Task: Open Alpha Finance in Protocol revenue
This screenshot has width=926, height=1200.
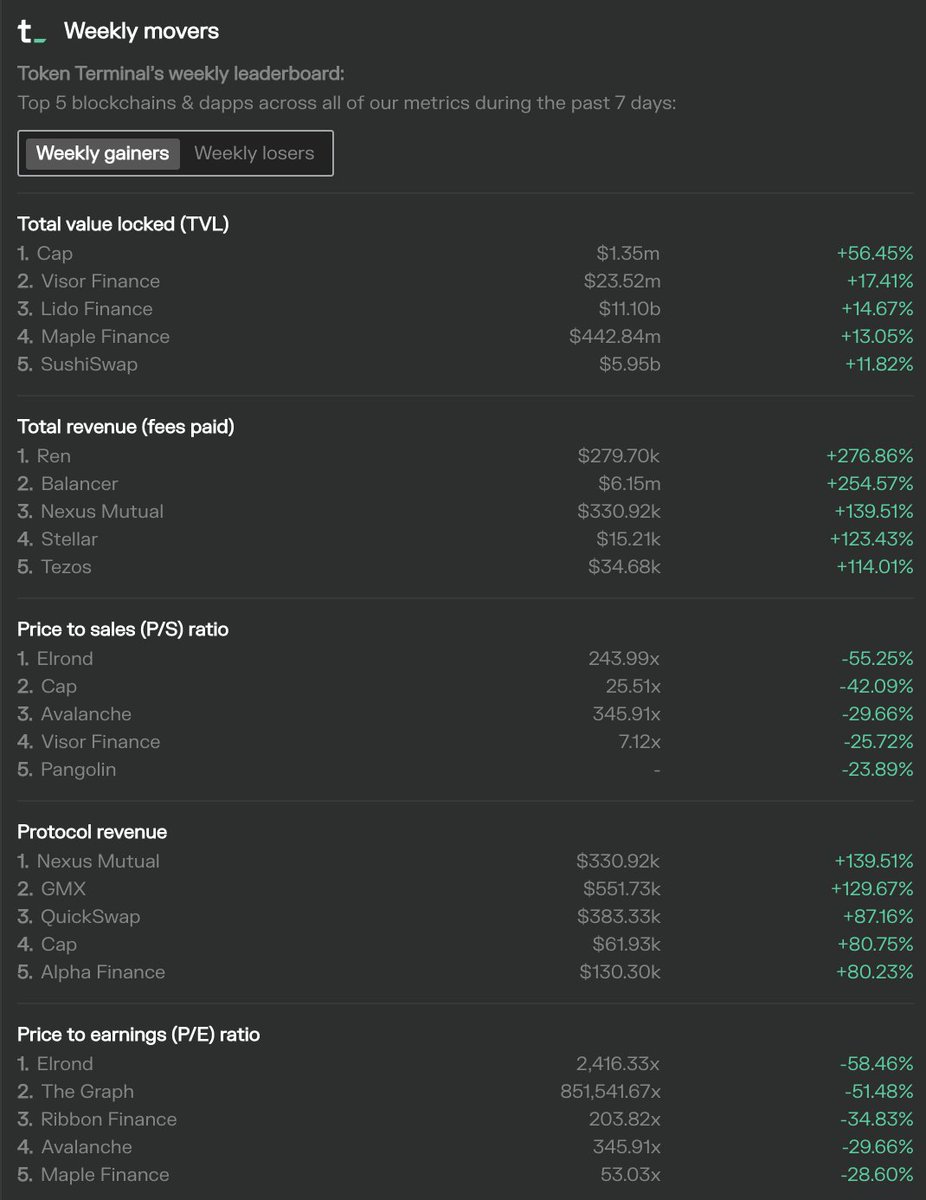Action: coord(102,972)
